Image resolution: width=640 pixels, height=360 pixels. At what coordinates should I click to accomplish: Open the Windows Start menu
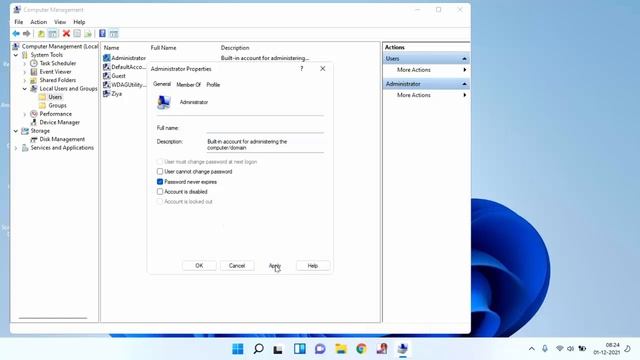coord(238,349)
